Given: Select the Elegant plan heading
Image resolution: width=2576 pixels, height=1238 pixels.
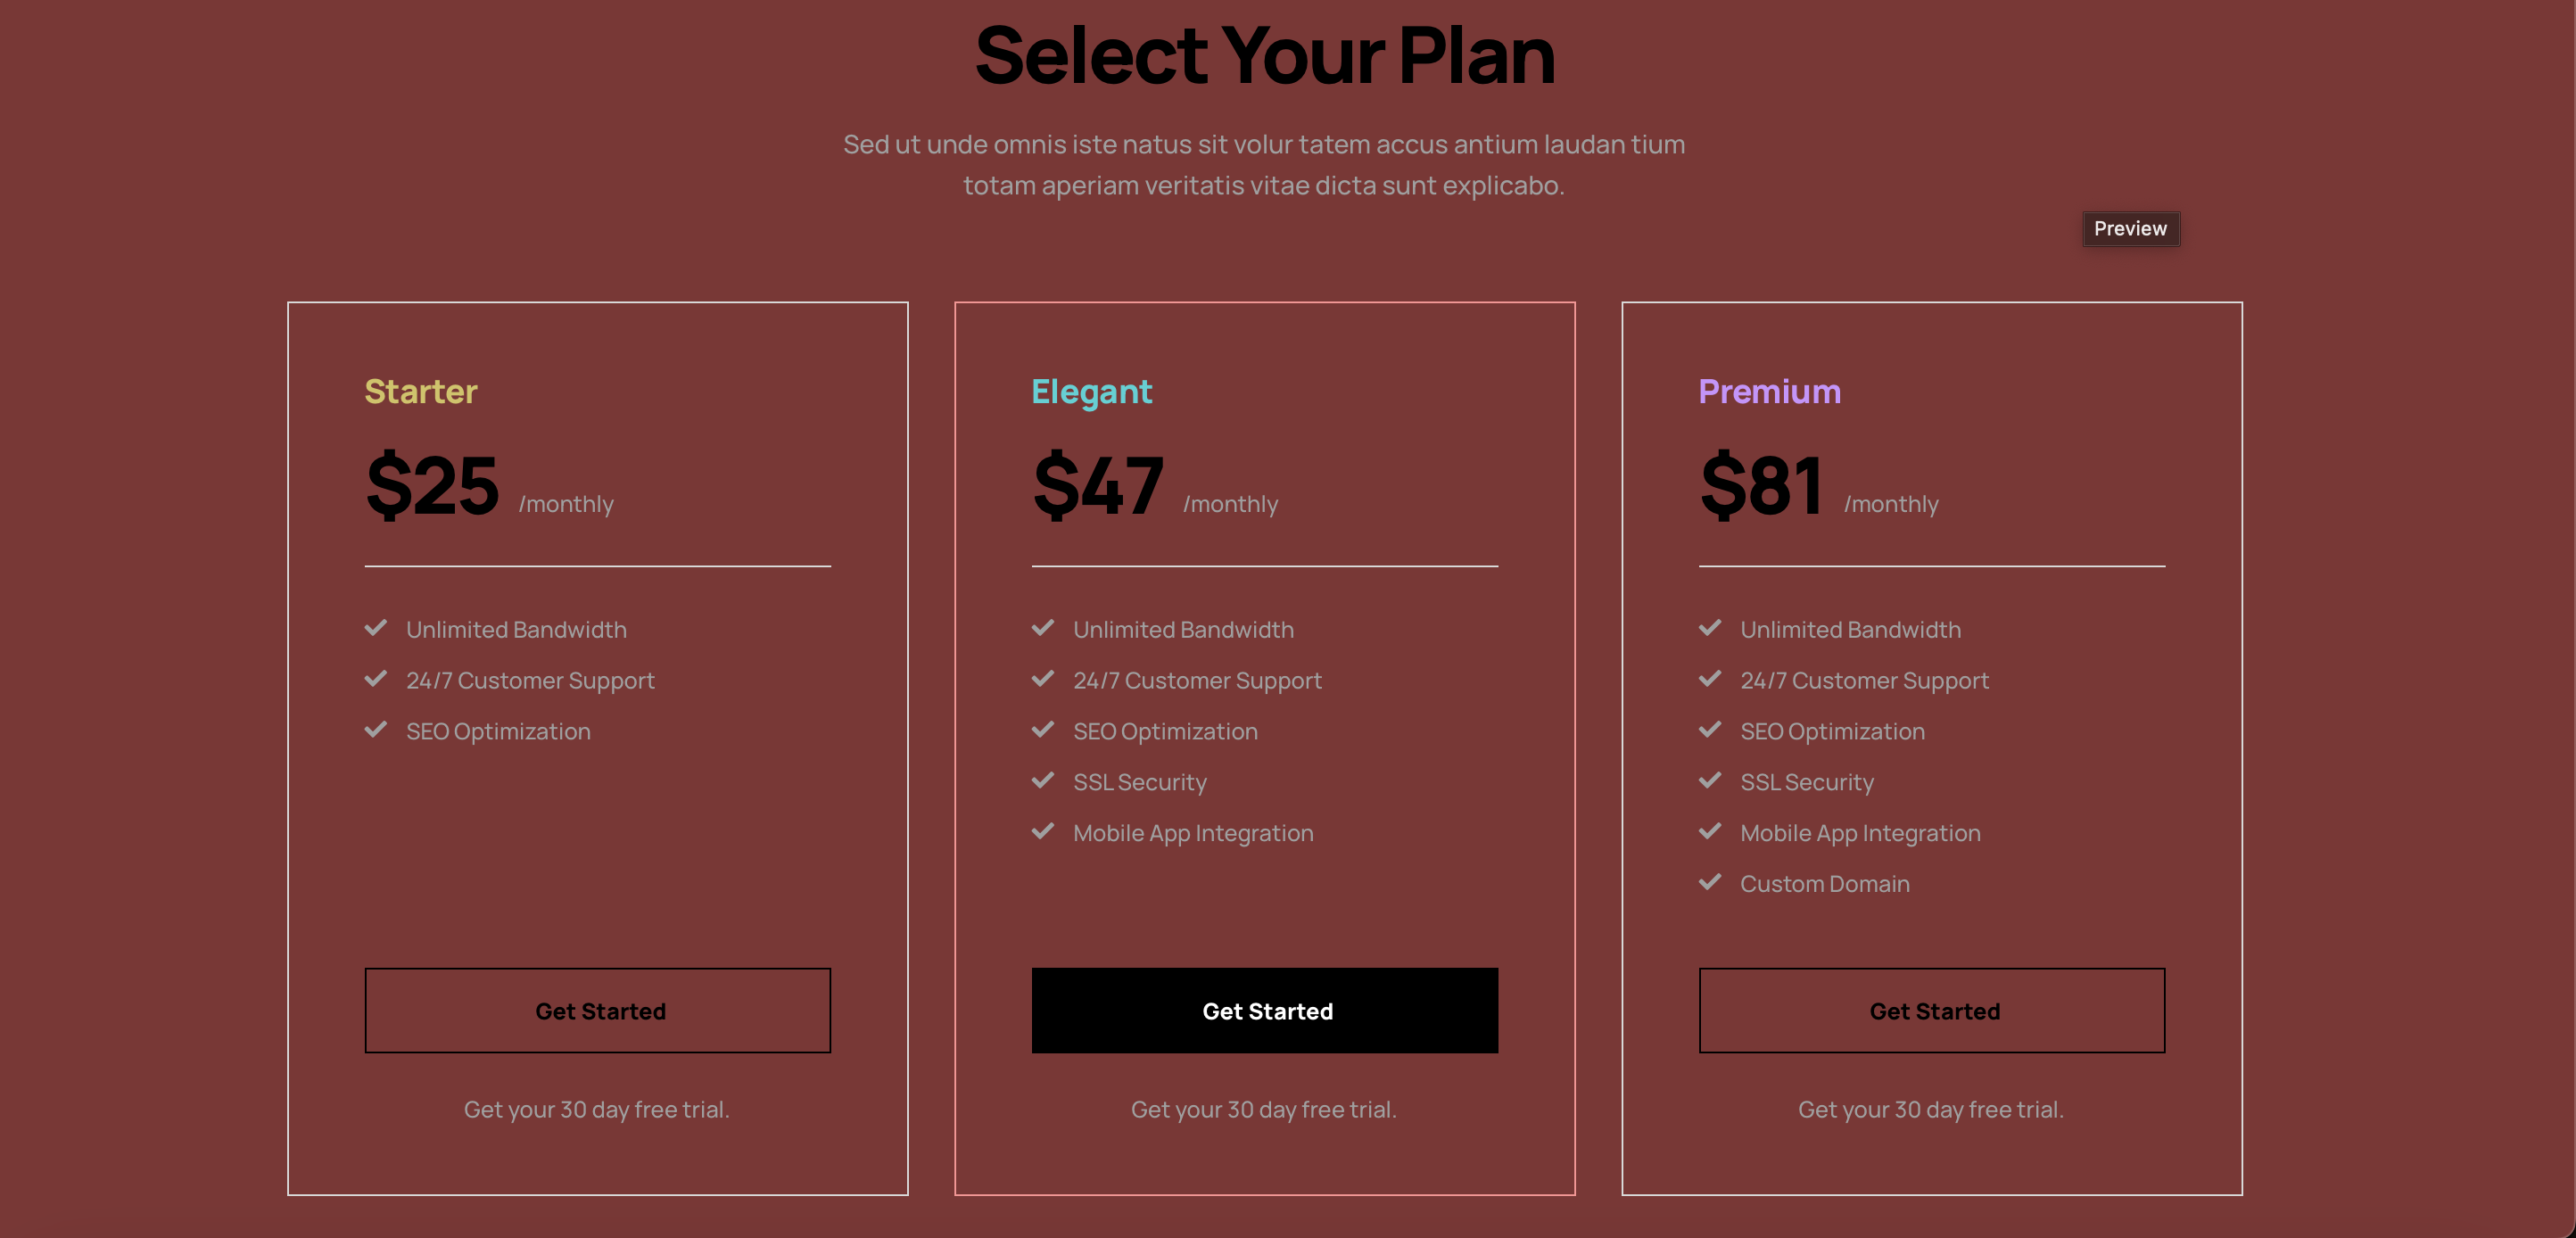Looking at the screenshot, I should (x=1091, y=391).
